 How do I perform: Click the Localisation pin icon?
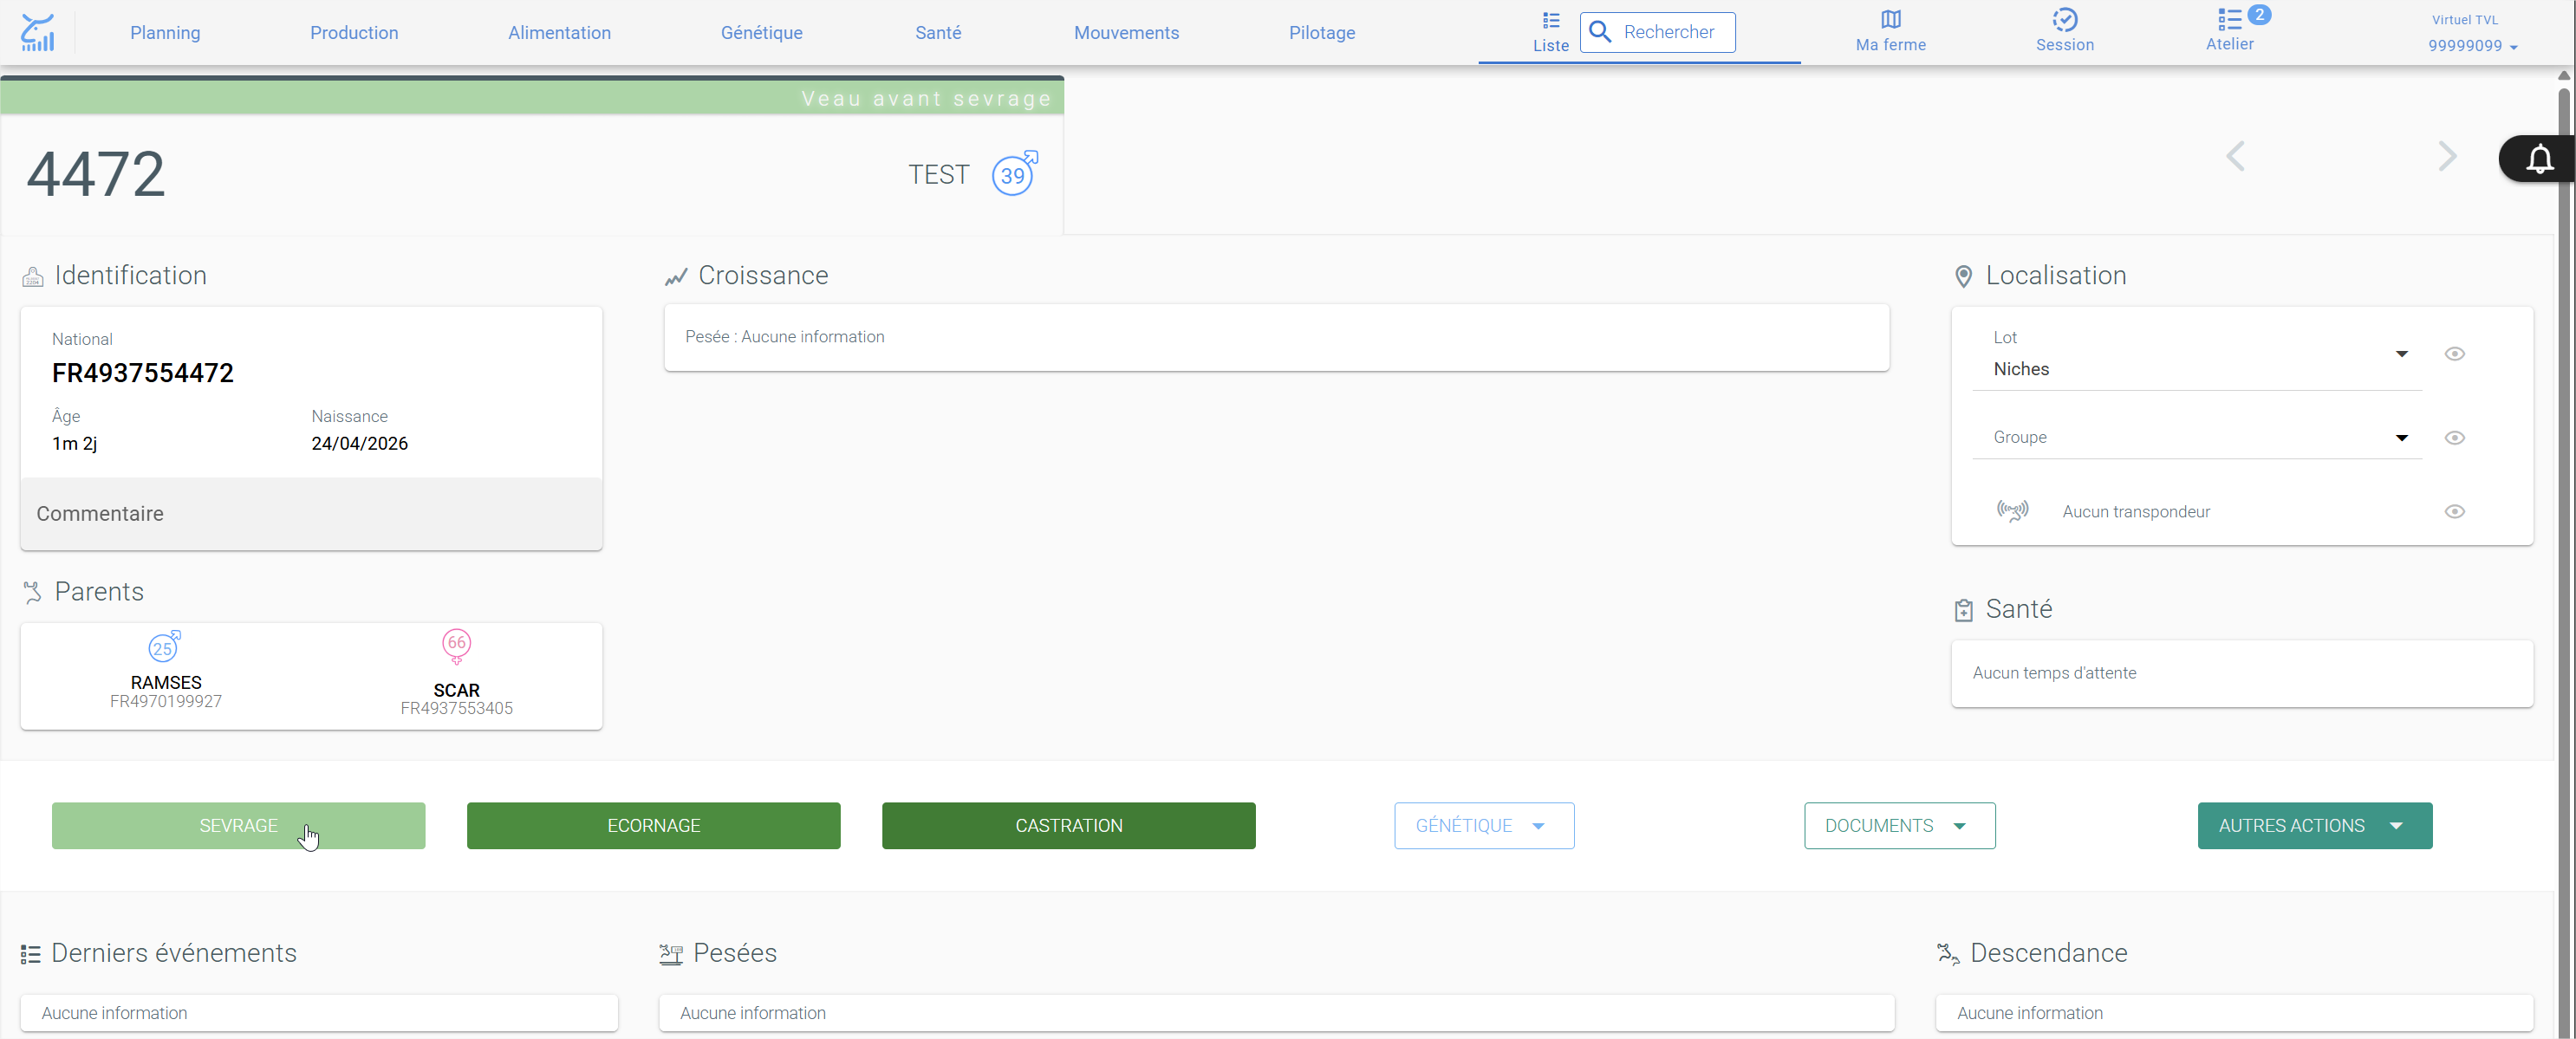[x=1963, y=276]
